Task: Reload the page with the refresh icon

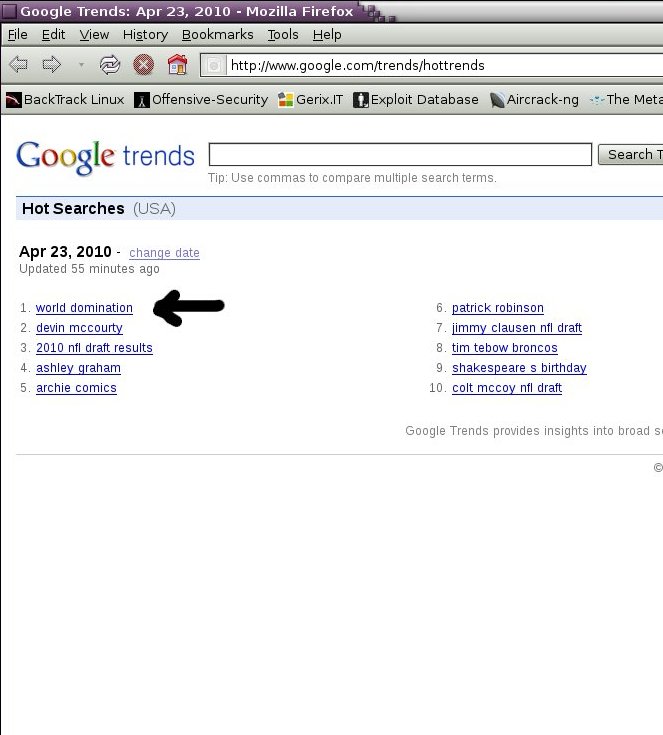Action: click(110, 65)
